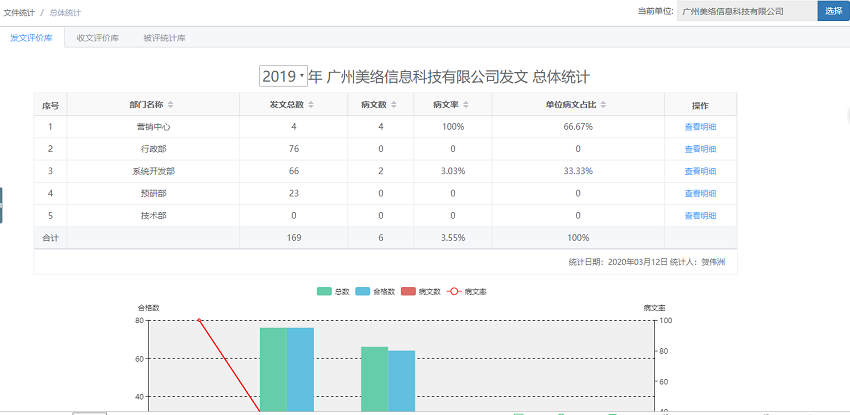The image size is (850, 415).
Task: Click the blue 选择 button
Action: pyautogui.click(x=833, y=11)
